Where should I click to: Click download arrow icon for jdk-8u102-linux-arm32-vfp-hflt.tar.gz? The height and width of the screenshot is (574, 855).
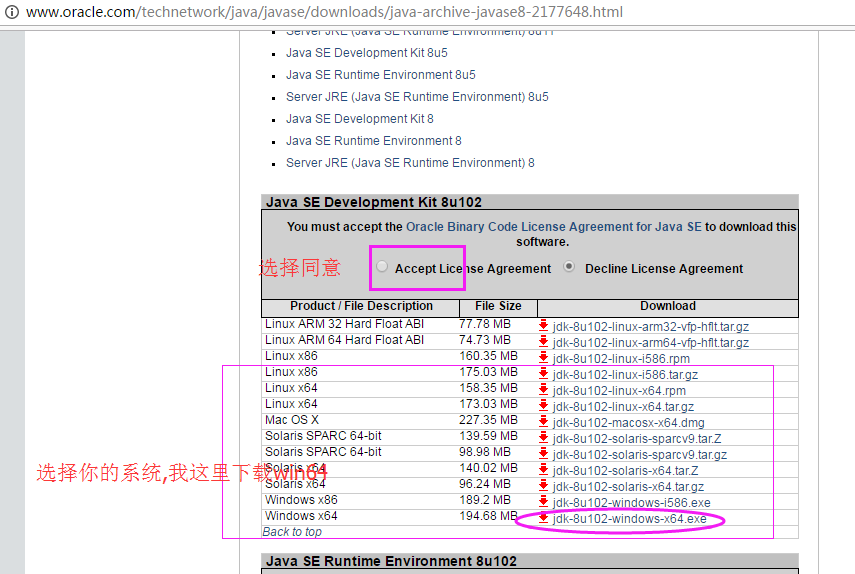pyautogui.click(x=543, y=326)
